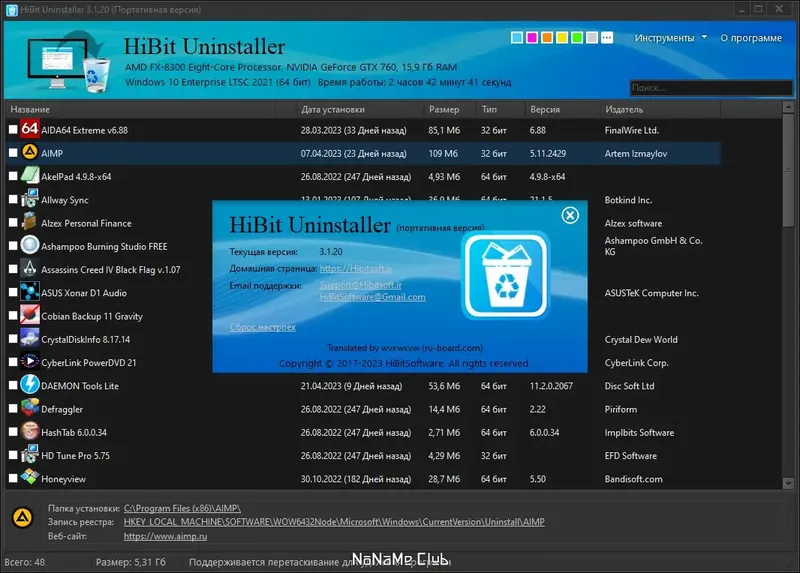Image resolution: width=800 pixels, height=573 pixels.
Task: Click the HiBit Uninstaller header logo
Action: [68, 61]
